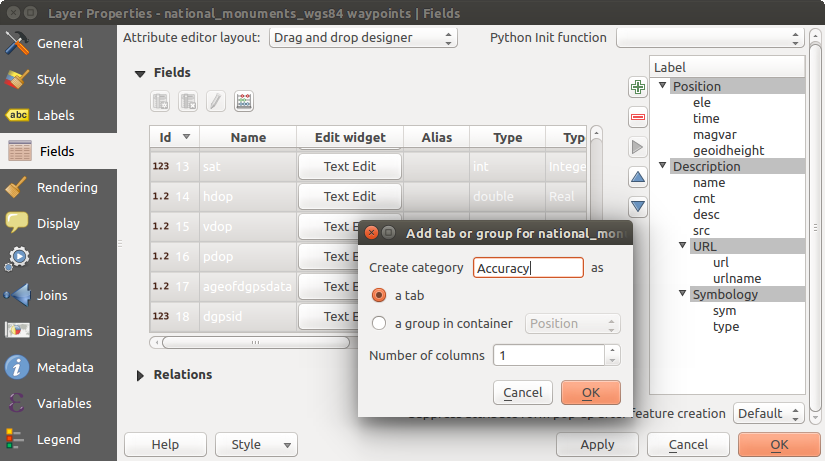
Task: Select the 'a tab' radio button
Action: (x=379, y=295)
